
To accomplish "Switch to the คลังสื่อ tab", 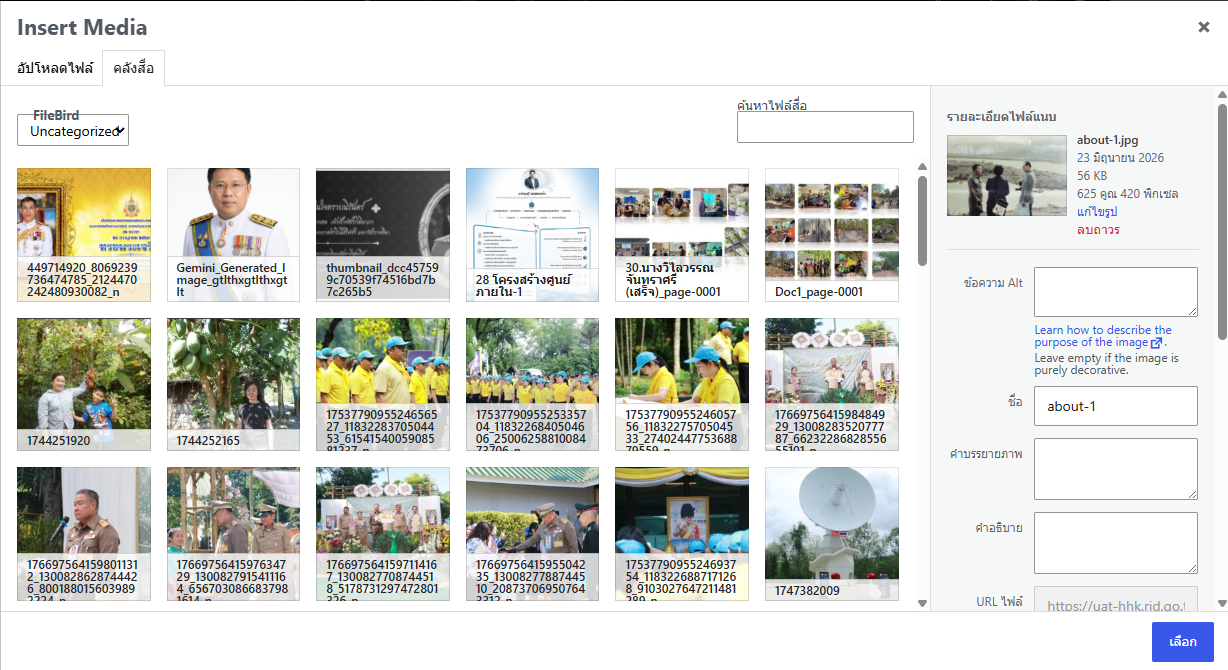I will tap(134, 68).
